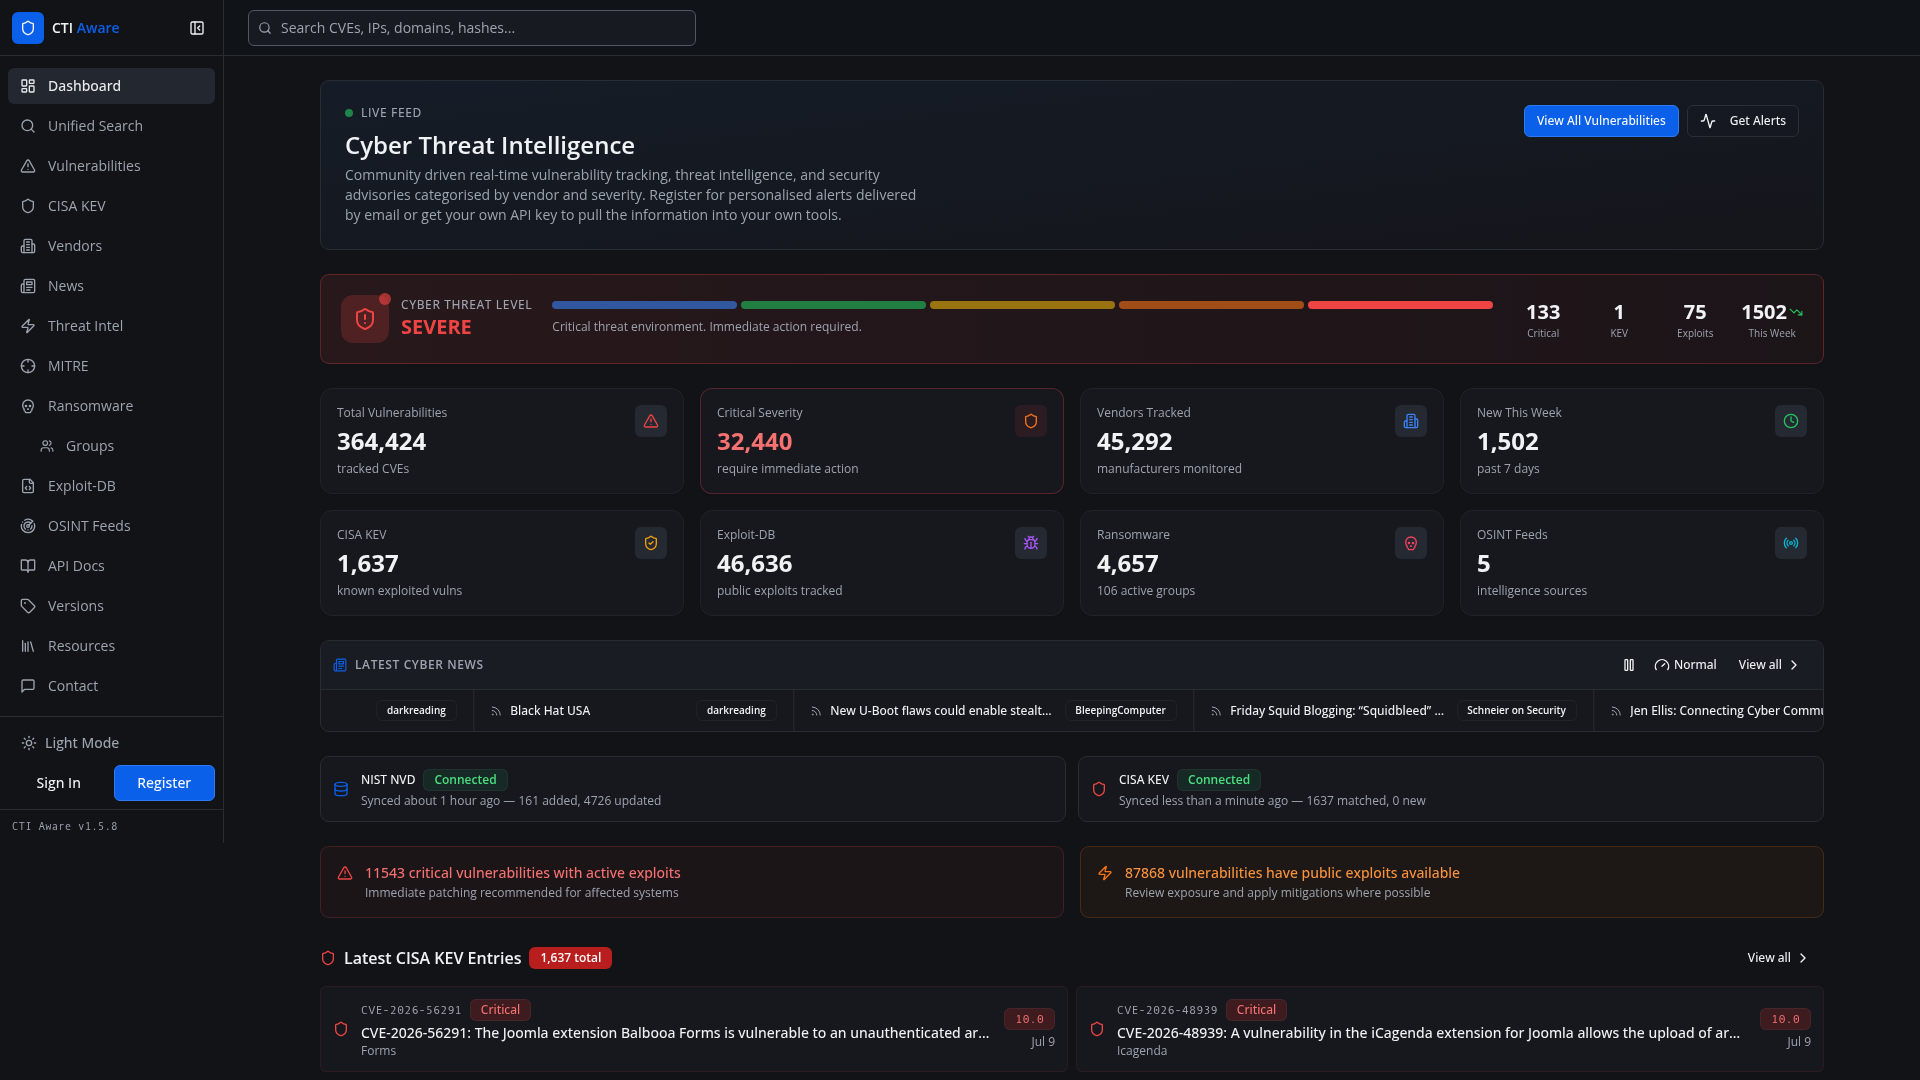This screenshot has height=1080, width=1920.
Task: Click the Critical Severity shield icon
Action: tap(1031, 421)
